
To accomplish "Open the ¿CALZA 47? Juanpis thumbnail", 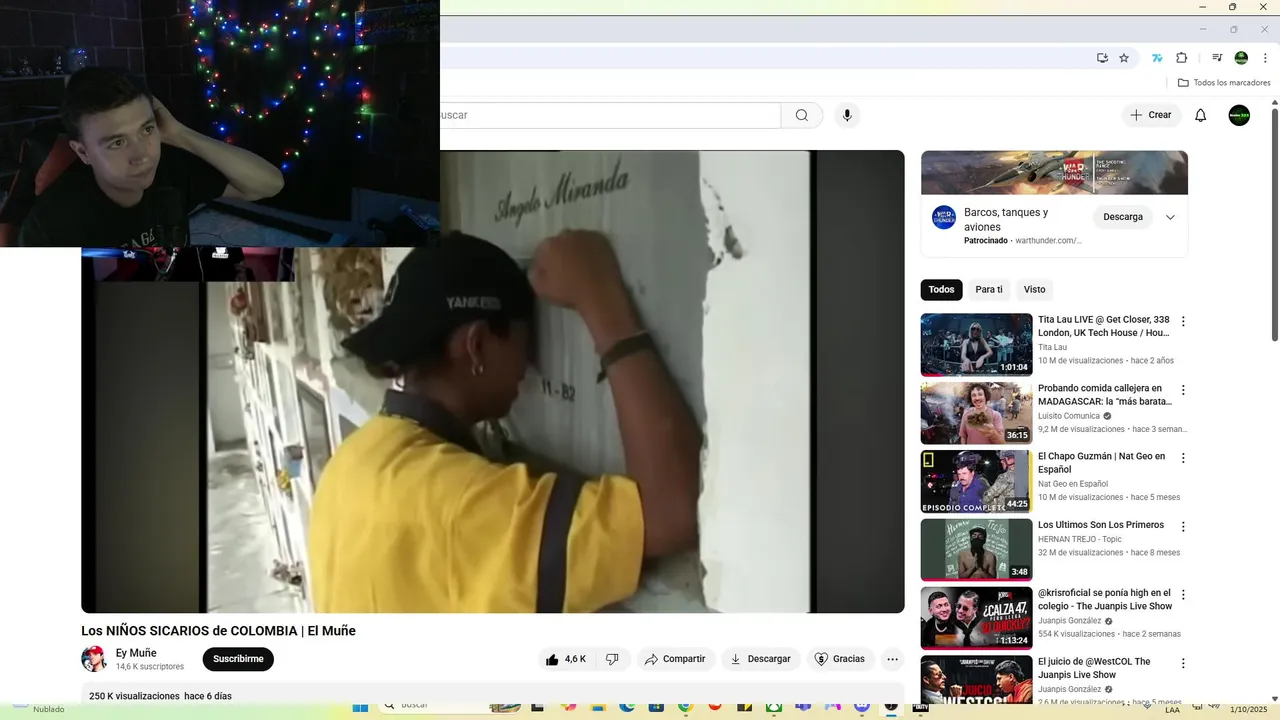I will point(976,617).
